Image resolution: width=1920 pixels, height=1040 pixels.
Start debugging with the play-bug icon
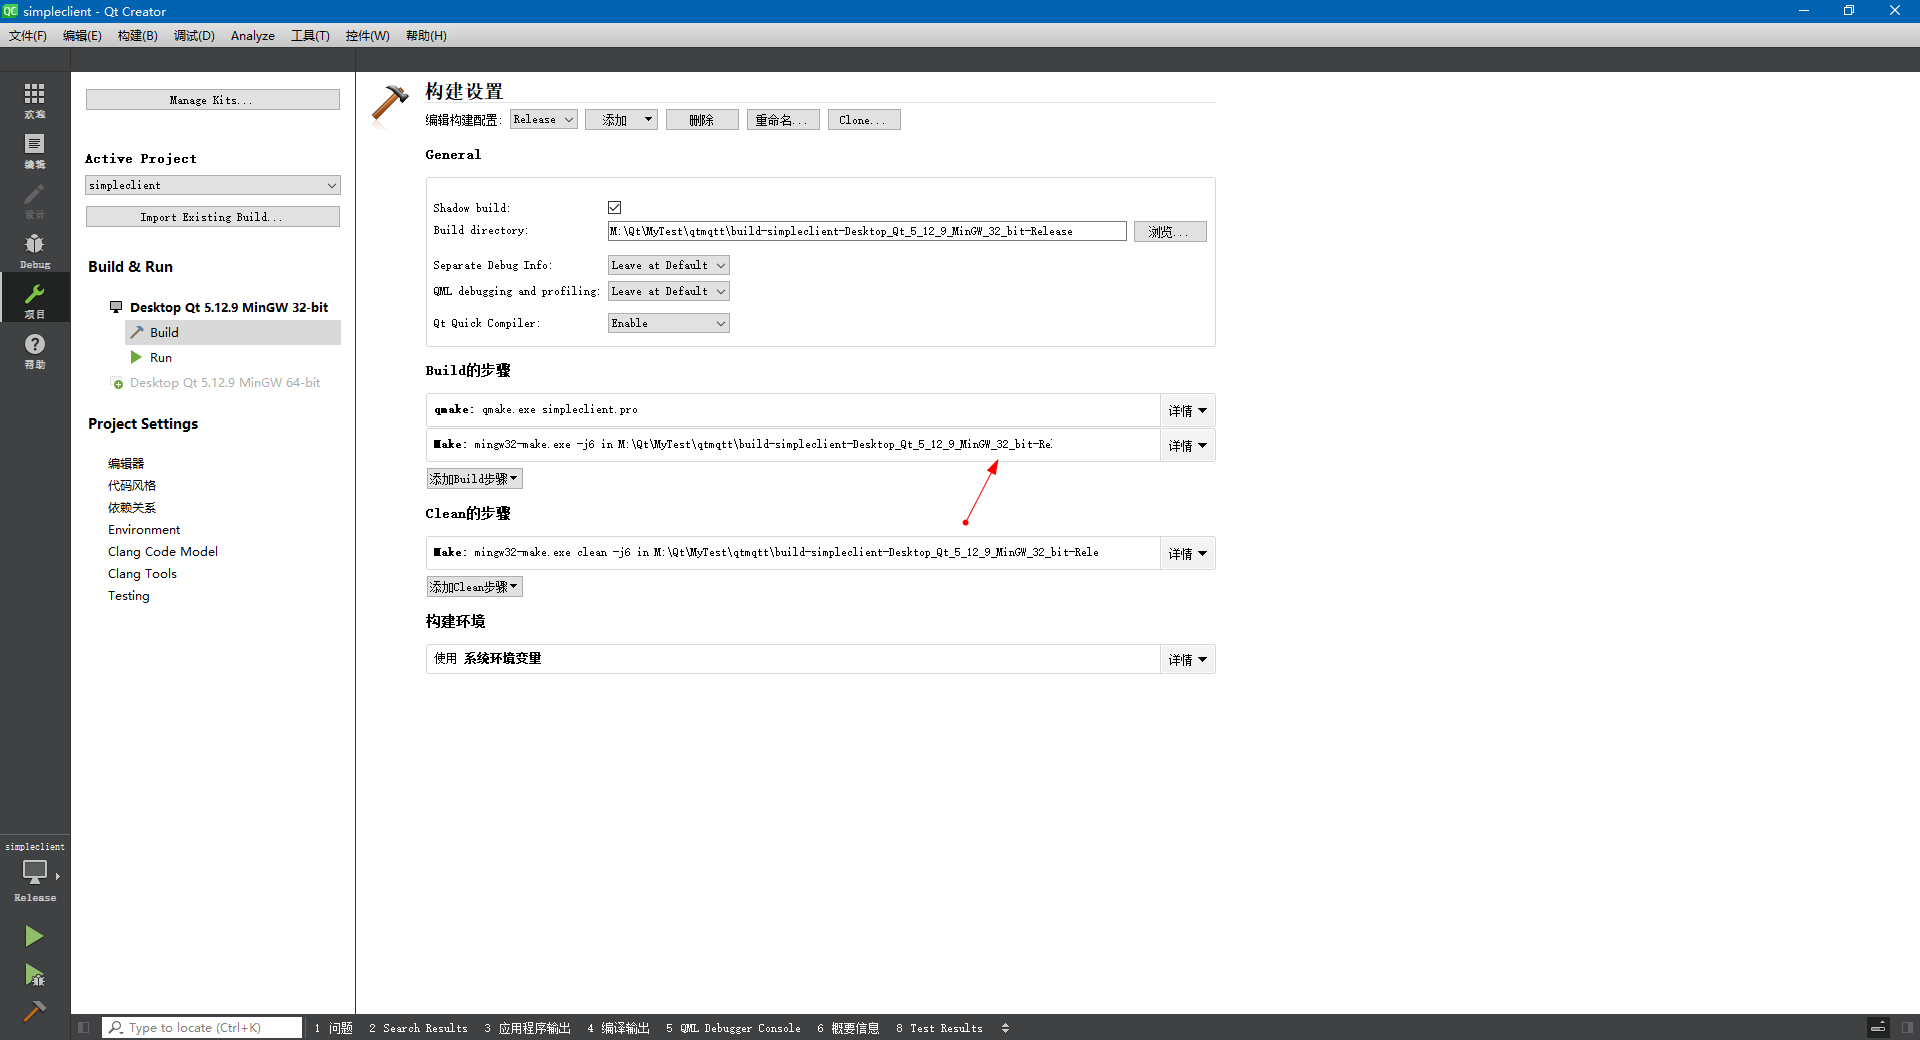click(x=35, y=976)
